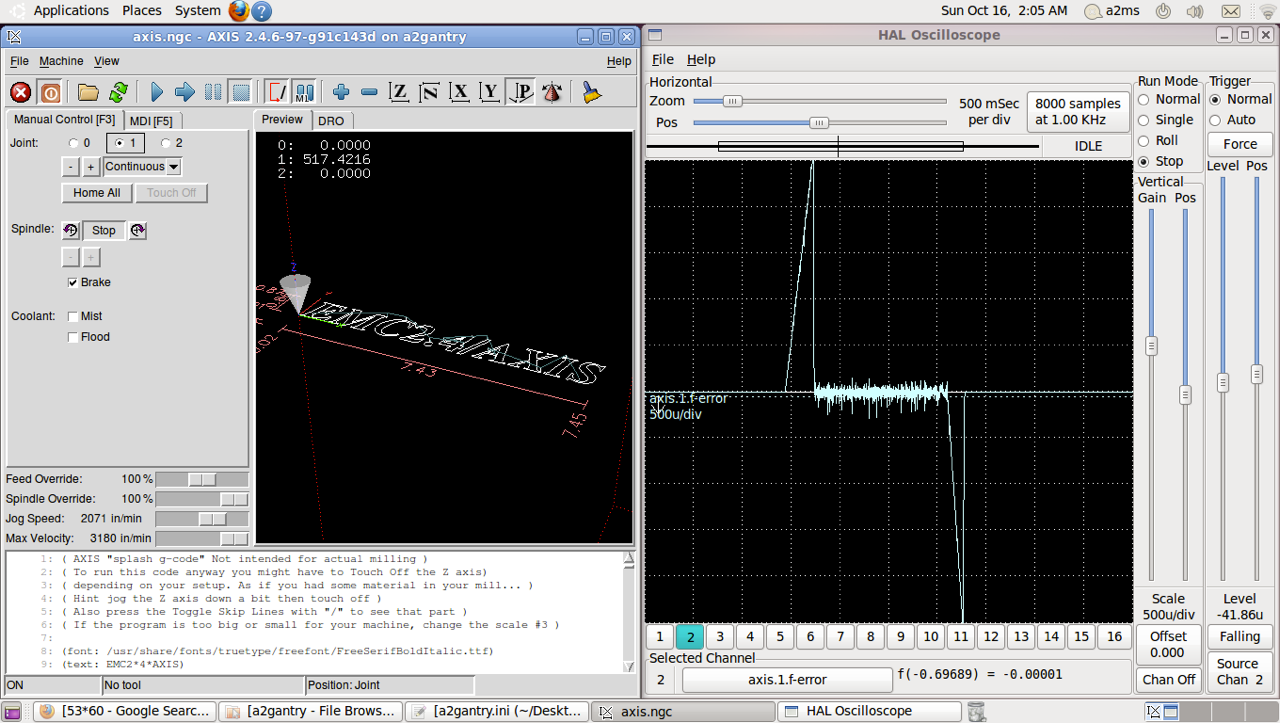Start spindle counterclockwise icon
1280x723 pixels.
[71, 230]
